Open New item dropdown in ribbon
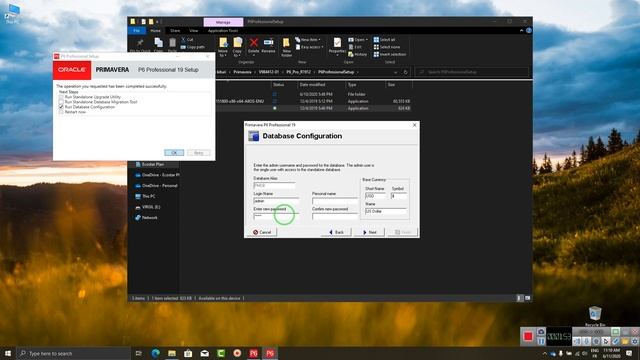640x360 pixels. [x=308, y=40]
